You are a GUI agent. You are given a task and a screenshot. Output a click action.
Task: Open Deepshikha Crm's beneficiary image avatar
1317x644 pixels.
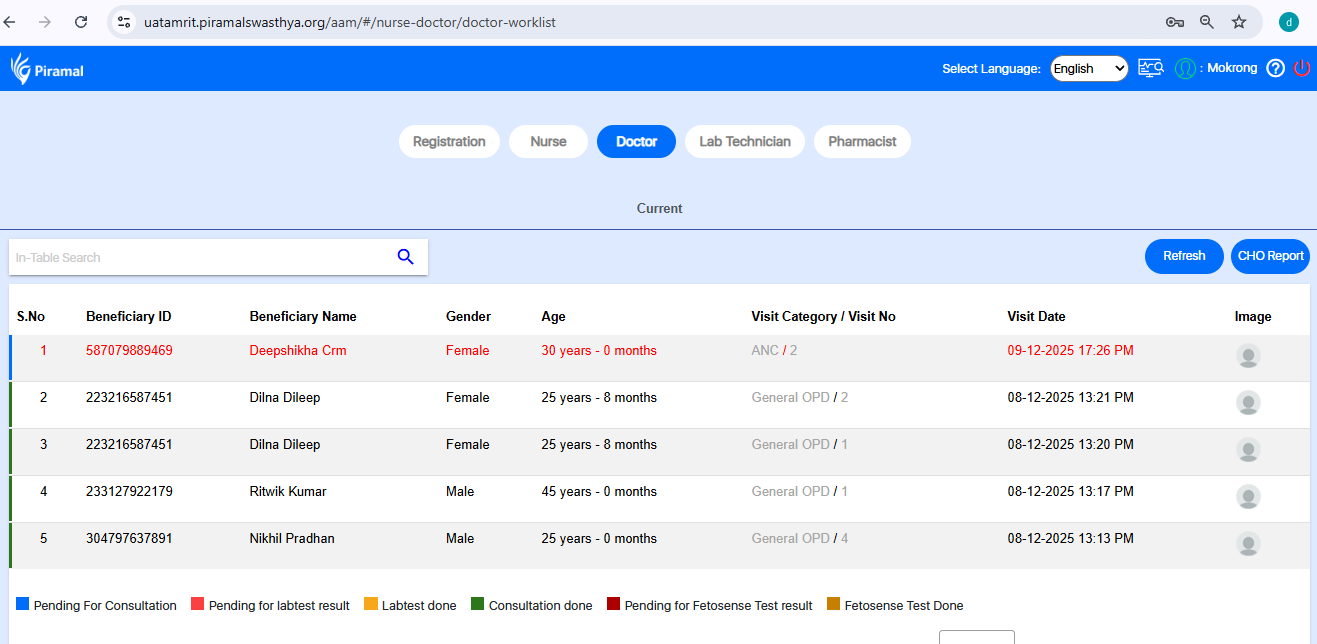tap(1248, 356)
